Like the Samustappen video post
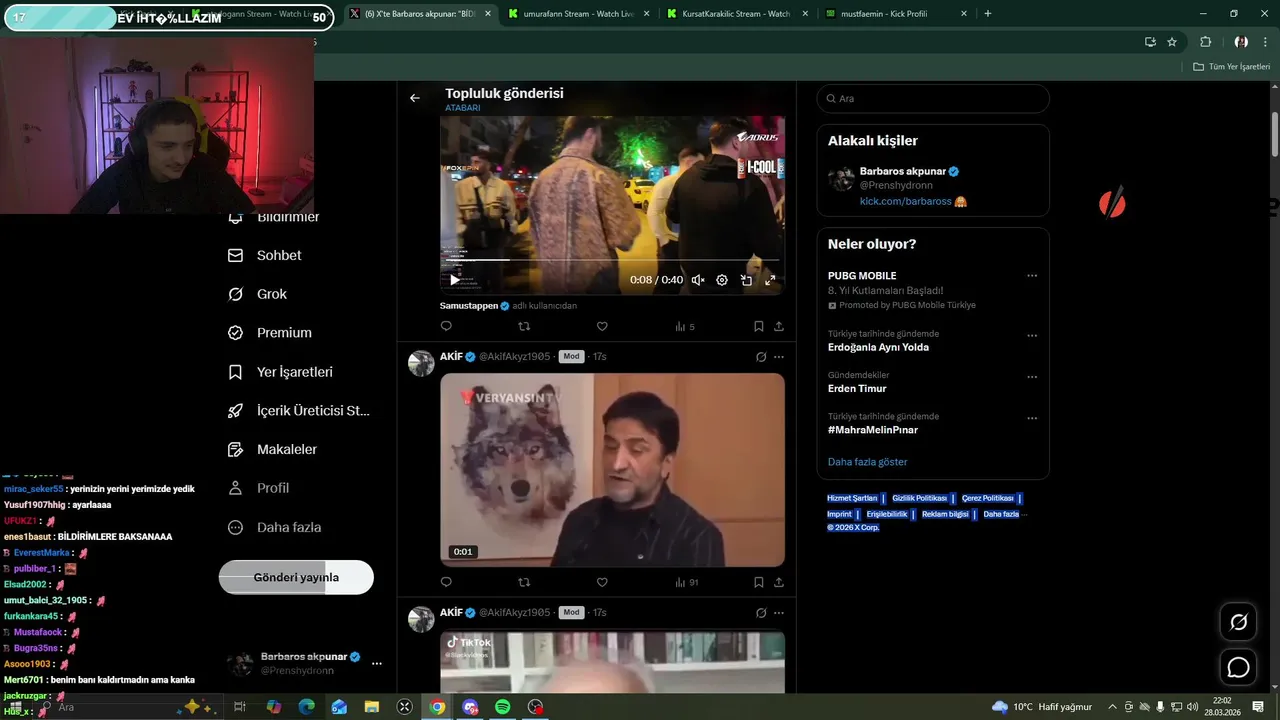1280x720 pixels. [x=602, y=326]
